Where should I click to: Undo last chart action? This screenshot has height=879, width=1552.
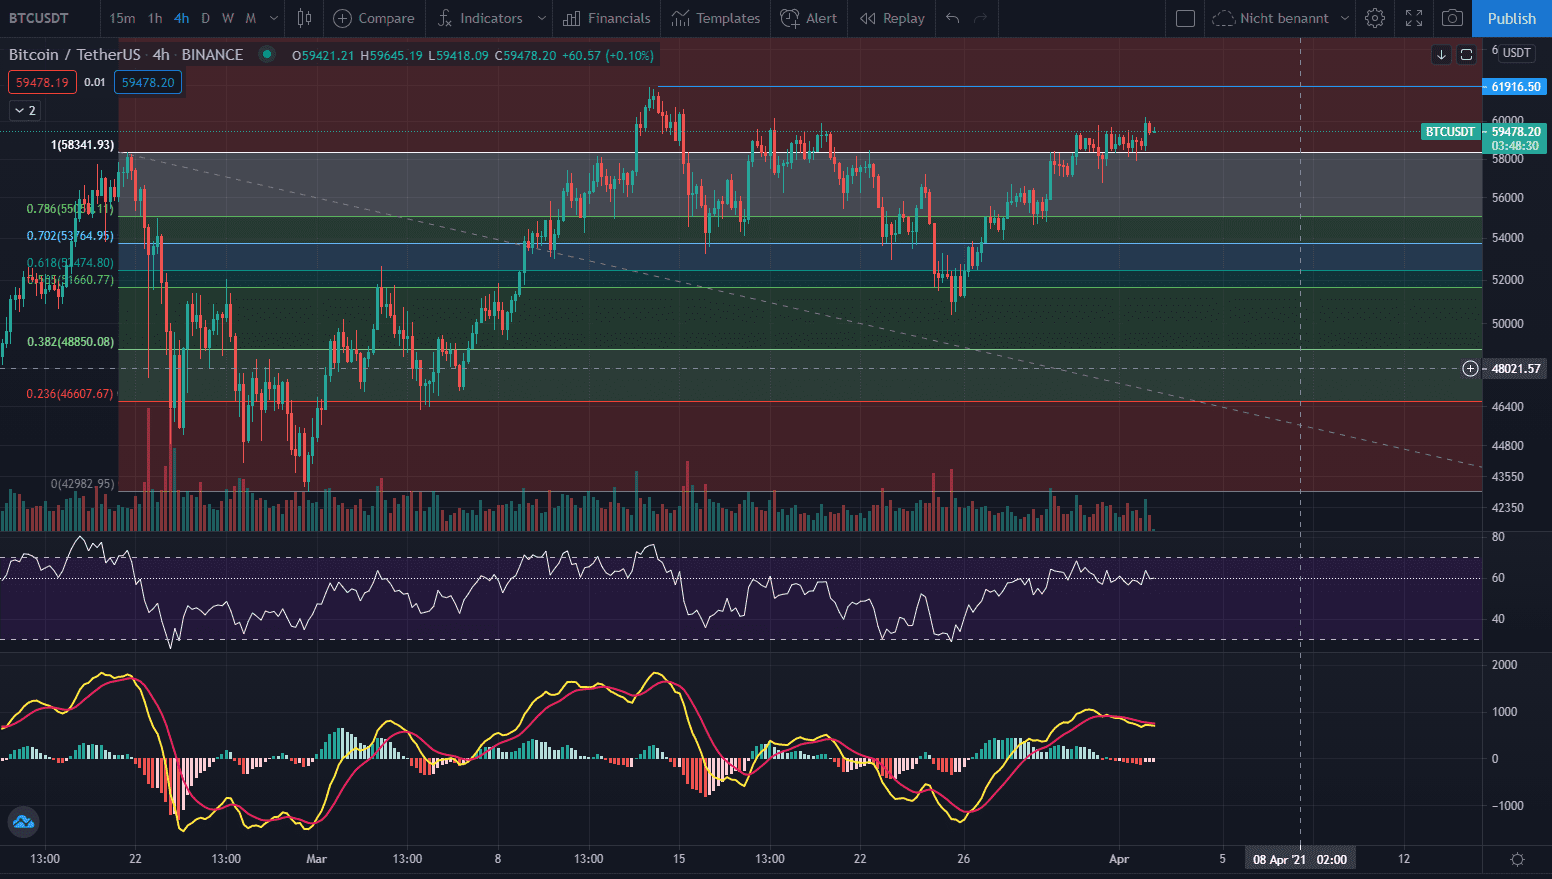pos(953,18)
